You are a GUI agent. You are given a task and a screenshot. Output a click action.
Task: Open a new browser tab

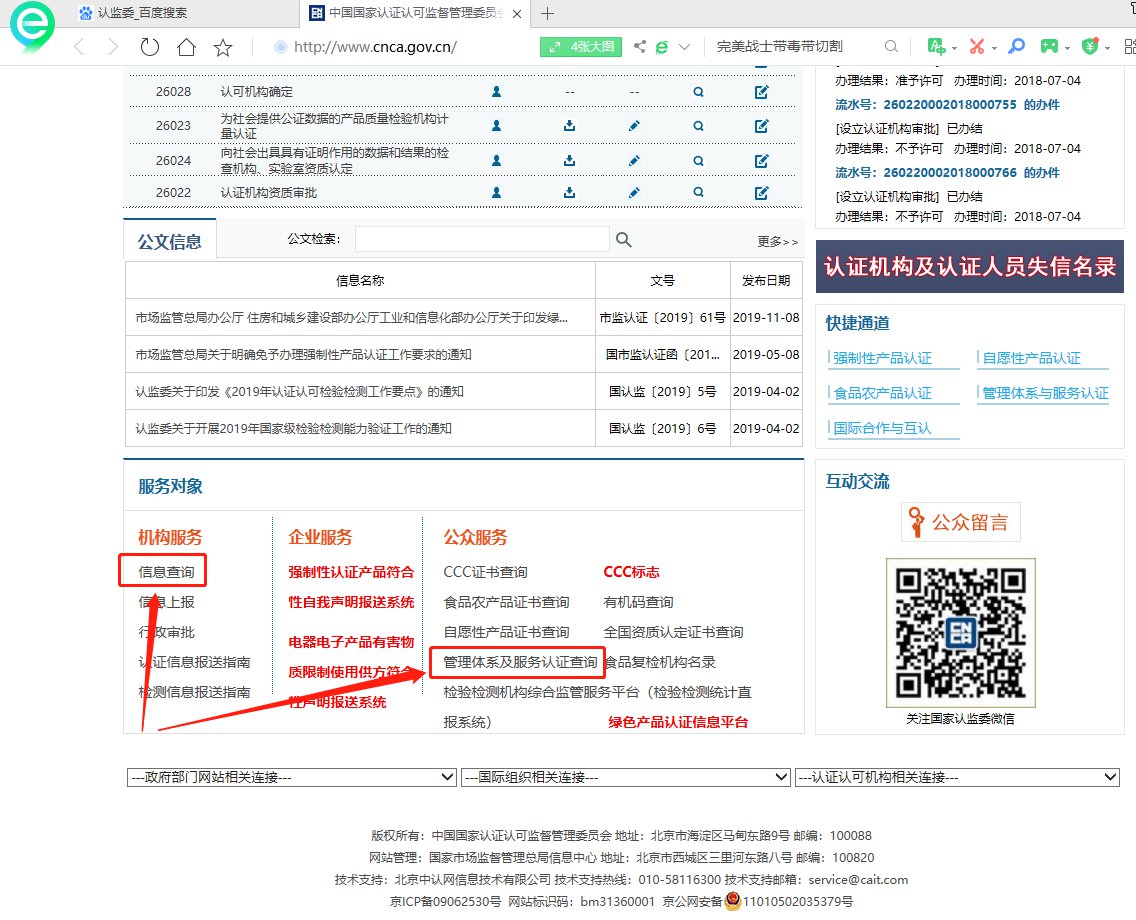(547, 13)
